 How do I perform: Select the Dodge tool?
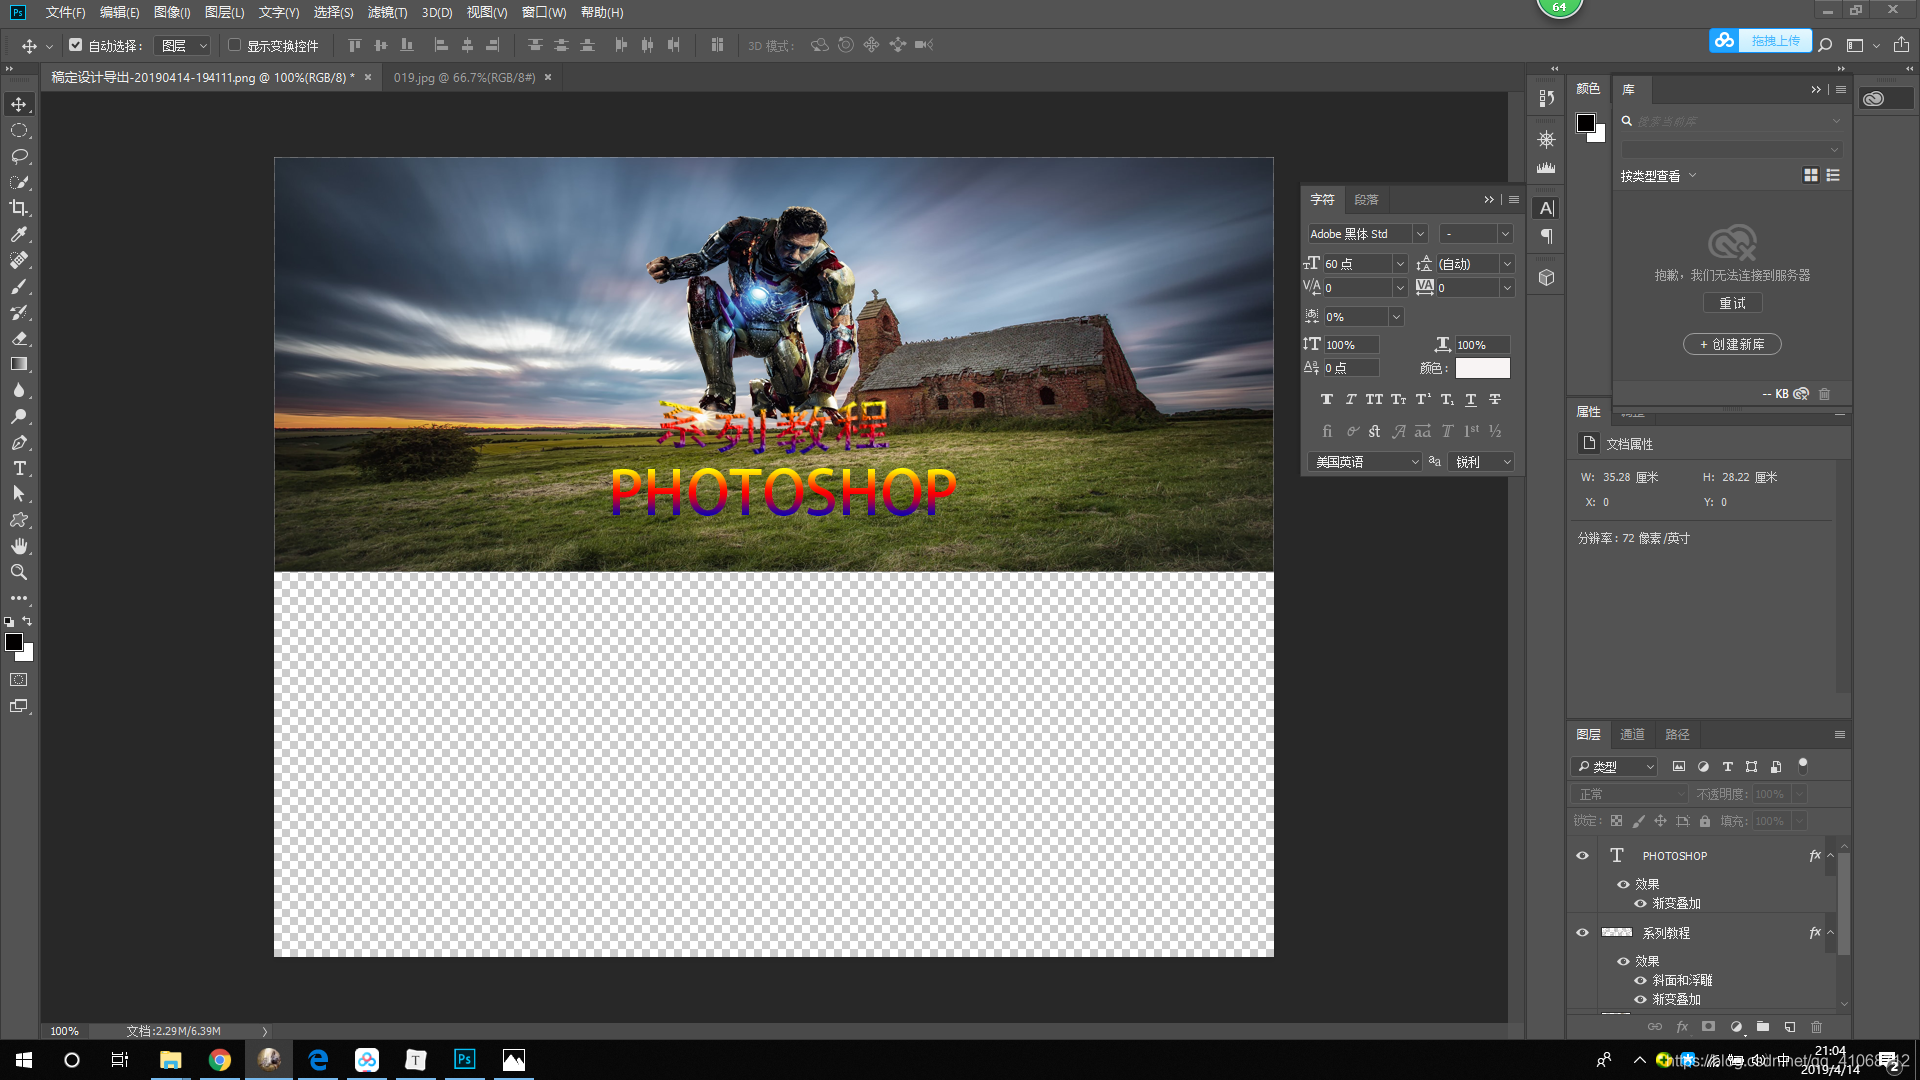pos(19,416)
